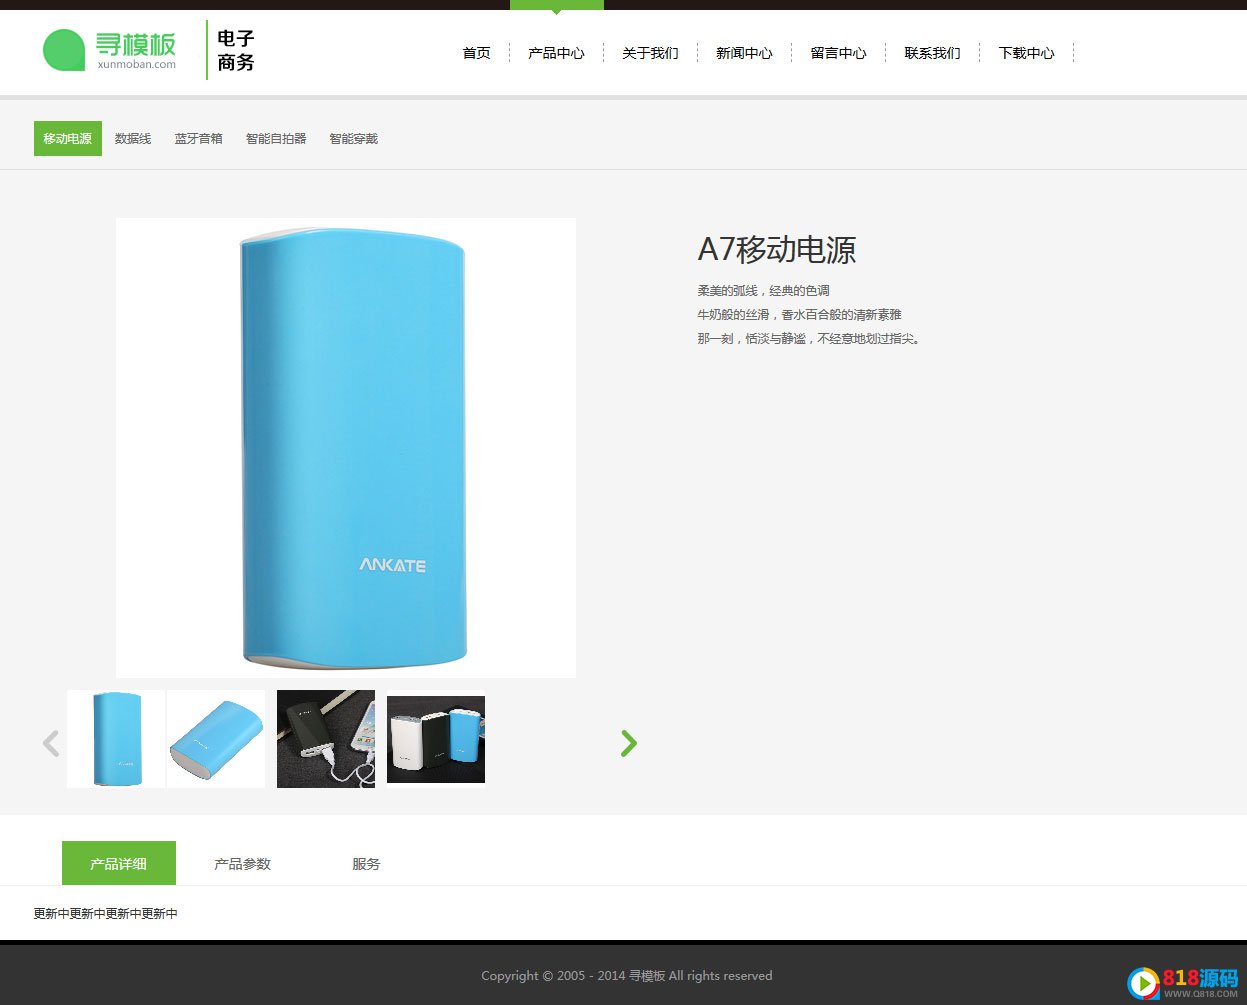
Task: Switch to the 服务 tab
Action: tap(367, 864)
